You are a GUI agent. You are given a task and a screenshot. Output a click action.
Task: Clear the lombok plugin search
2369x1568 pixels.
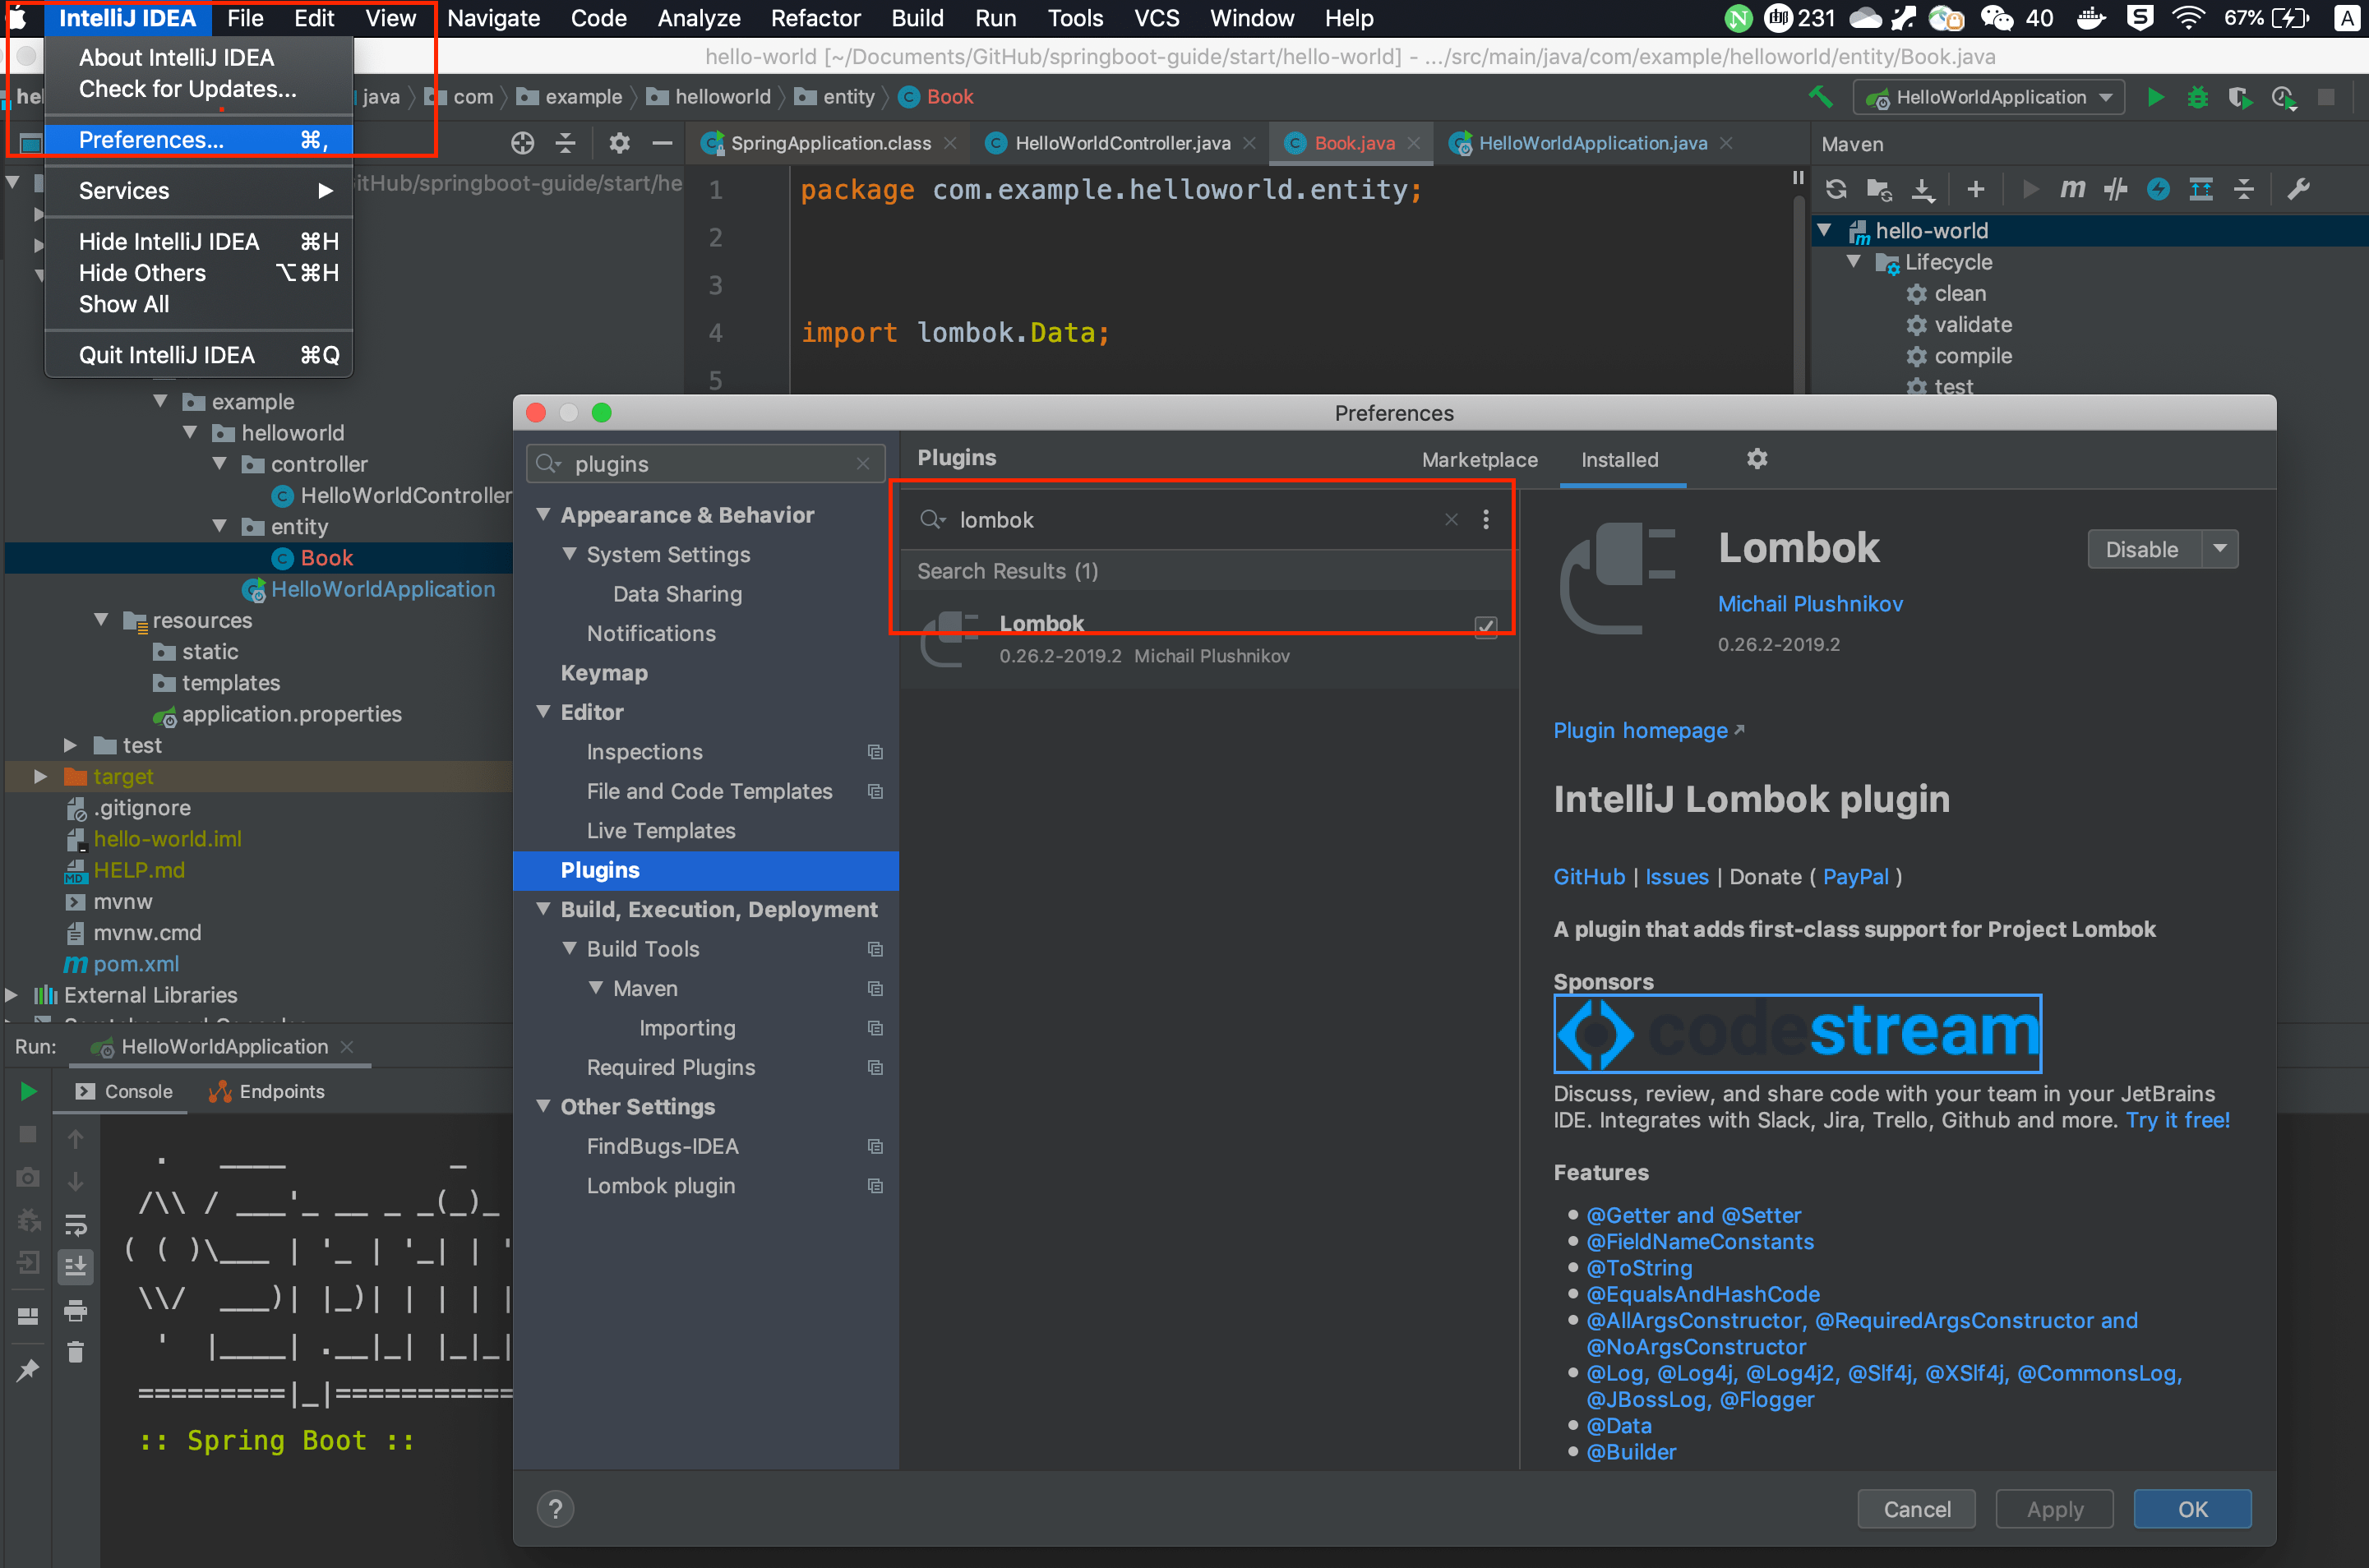tap(1451, 519)
